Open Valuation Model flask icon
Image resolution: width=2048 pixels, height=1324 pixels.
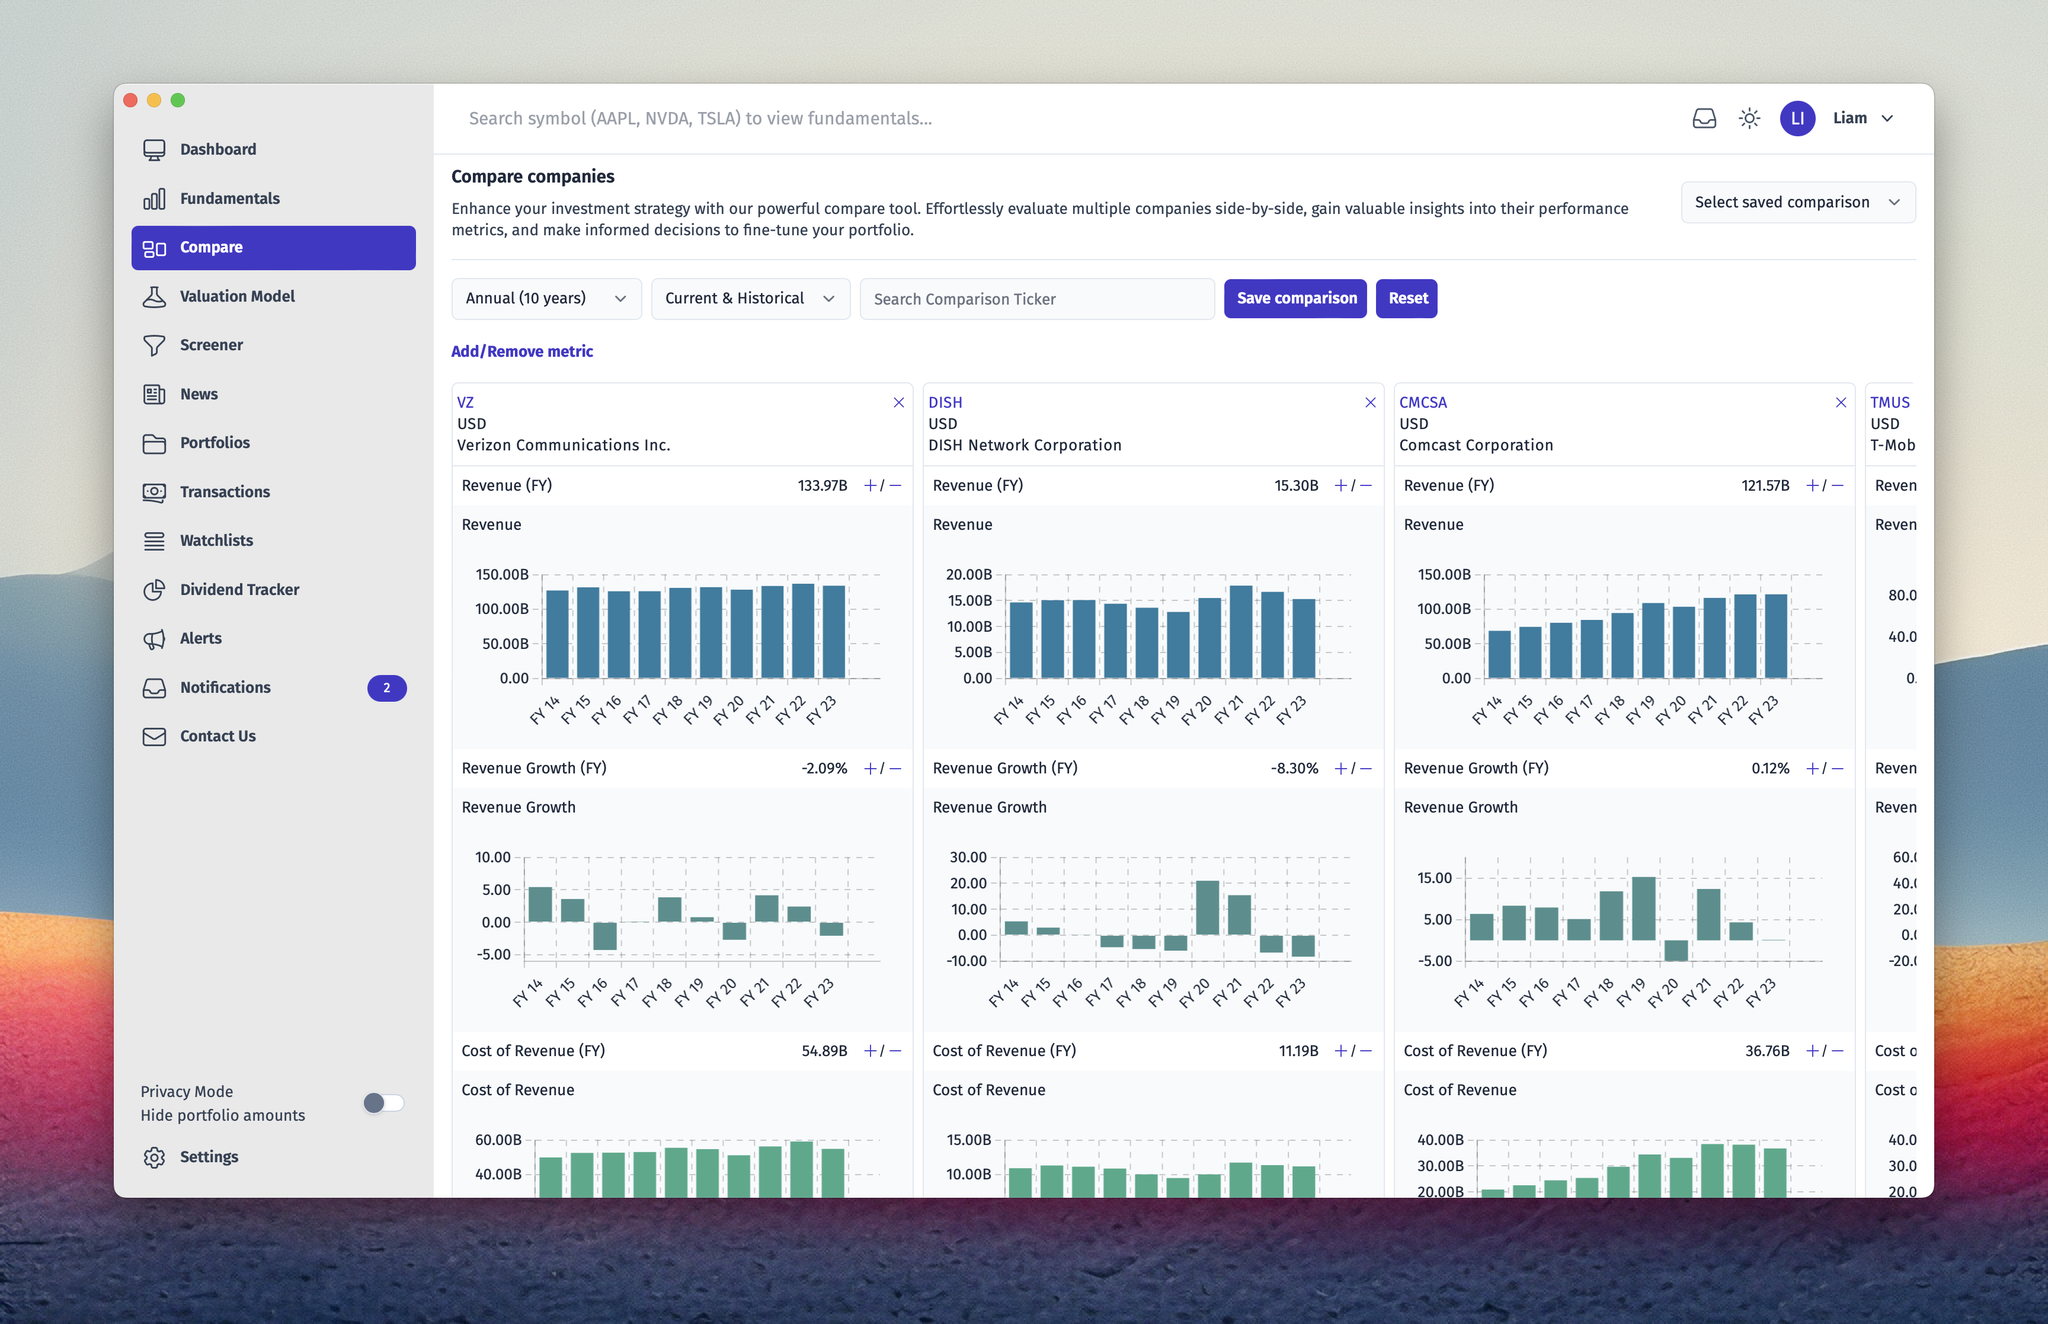[x=154, y=297]
